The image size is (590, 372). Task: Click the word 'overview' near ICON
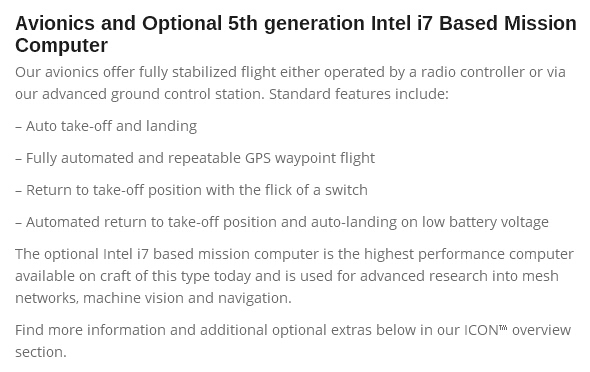tap(541, 330)
